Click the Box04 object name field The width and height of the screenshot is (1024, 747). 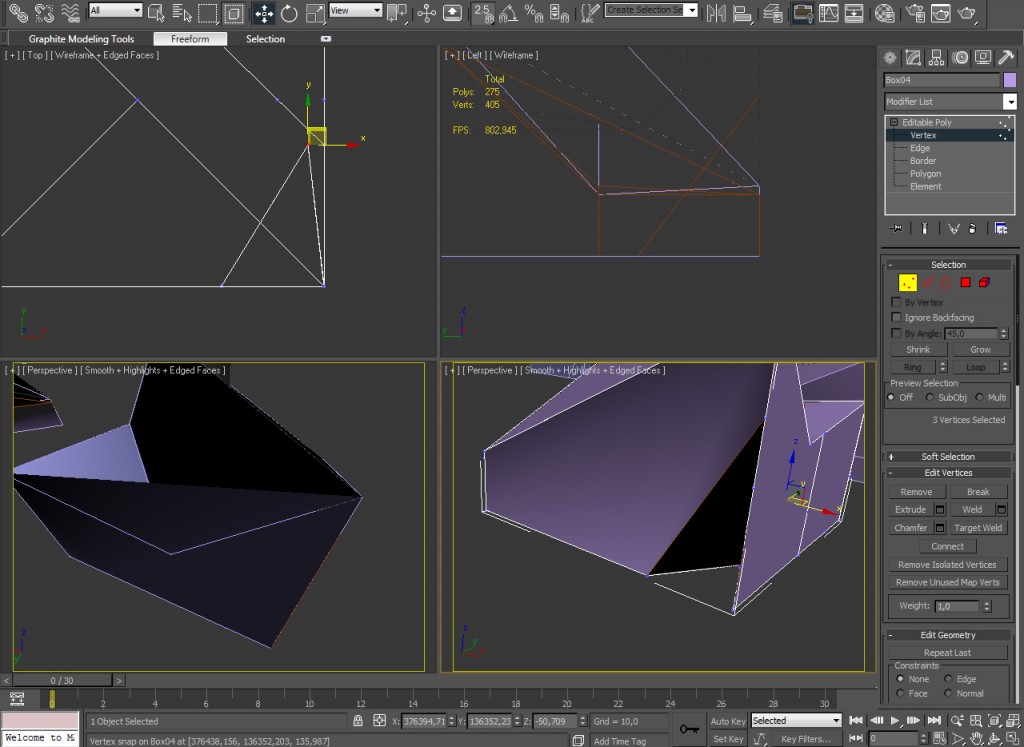(x=941, y=80)
